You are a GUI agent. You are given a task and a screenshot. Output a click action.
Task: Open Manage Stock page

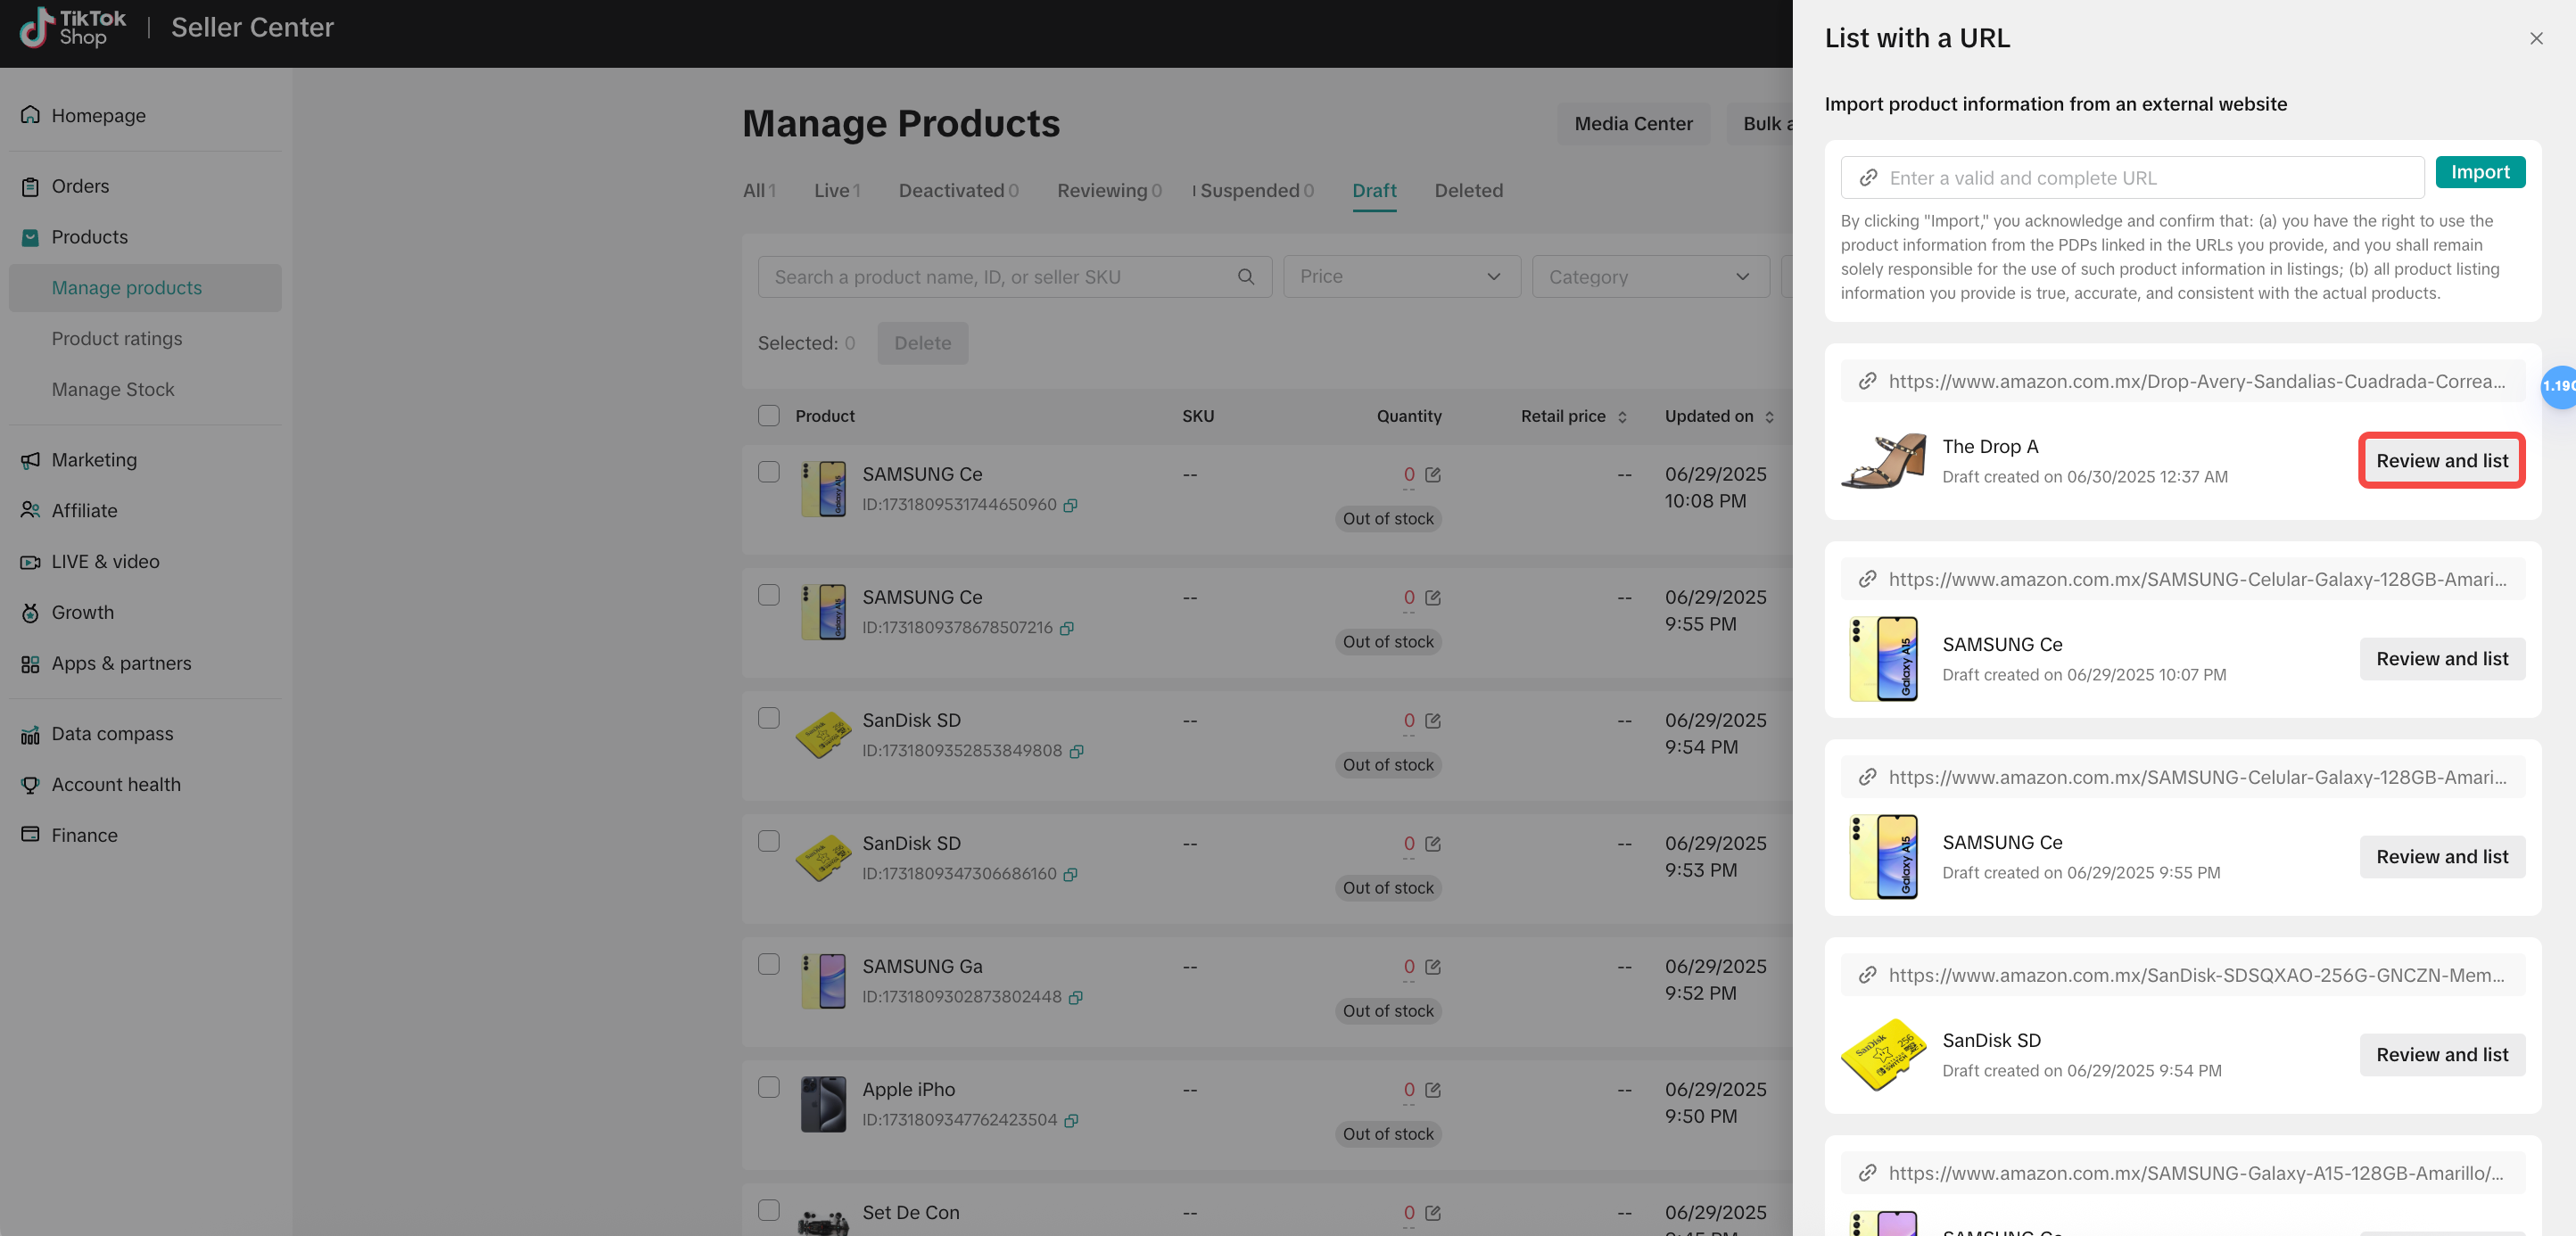coord(113,389)
